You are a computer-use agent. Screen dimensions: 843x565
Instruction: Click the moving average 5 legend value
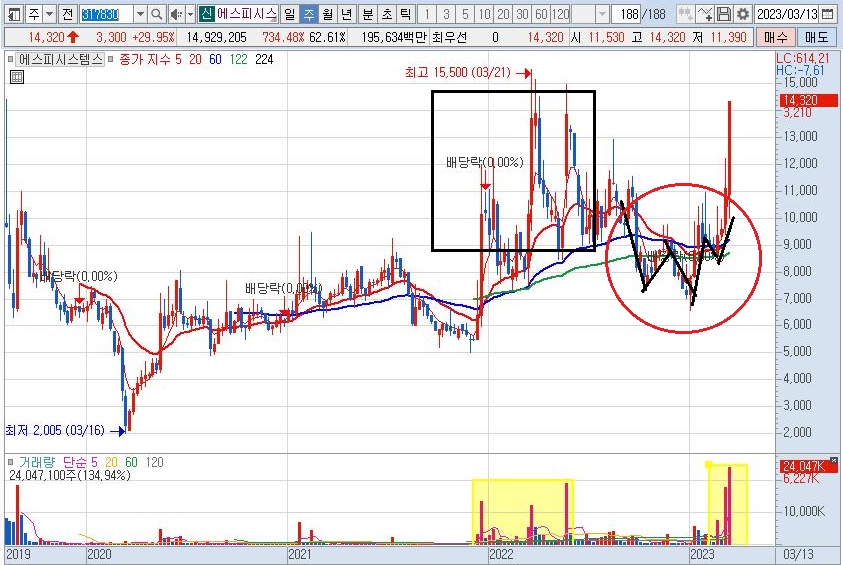[178, 59]
